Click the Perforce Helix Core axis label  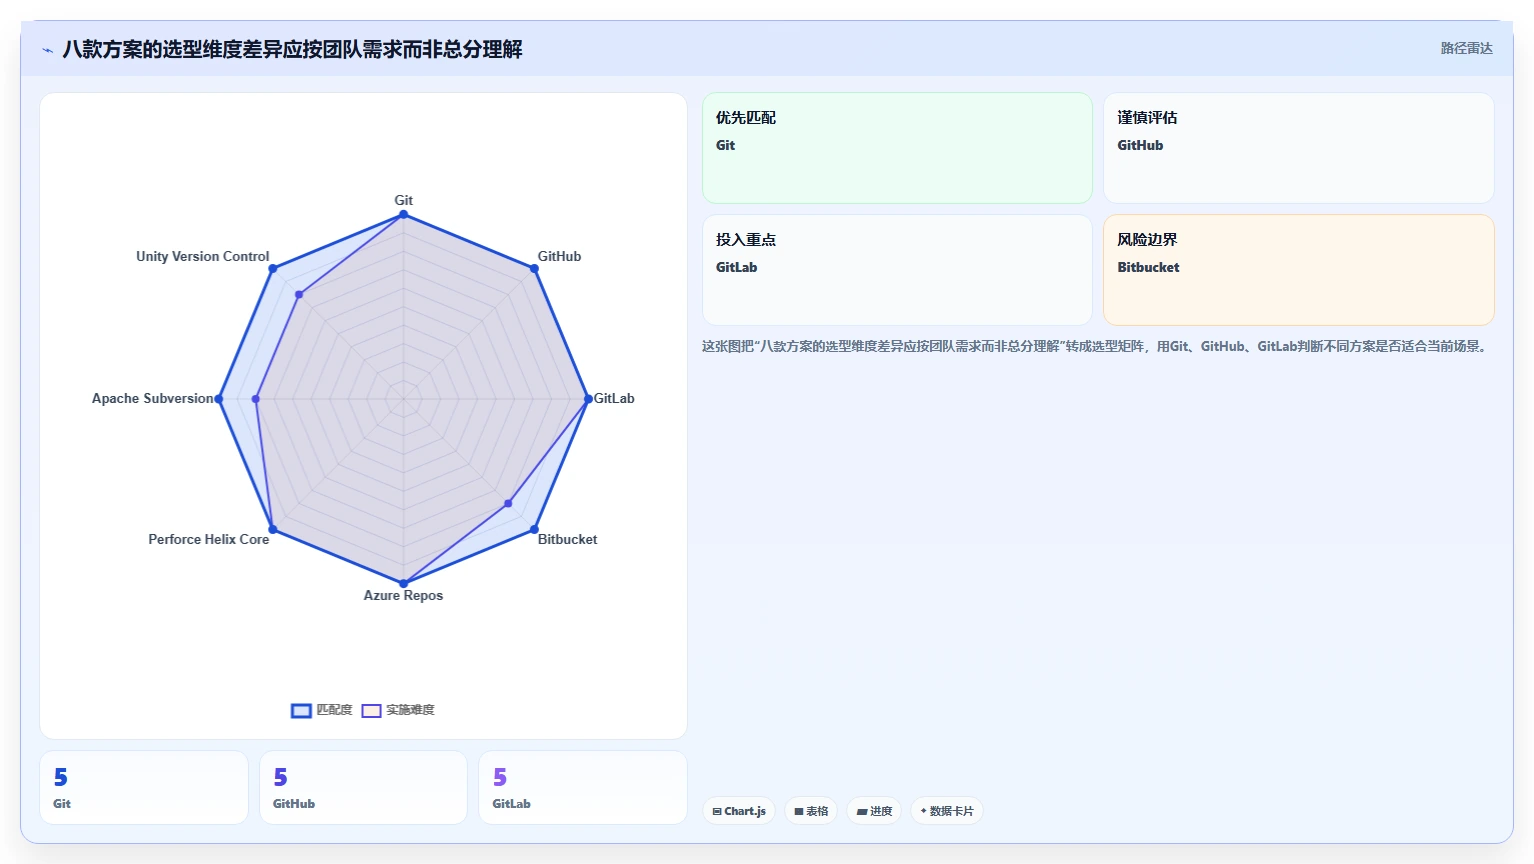coord(209,539)
